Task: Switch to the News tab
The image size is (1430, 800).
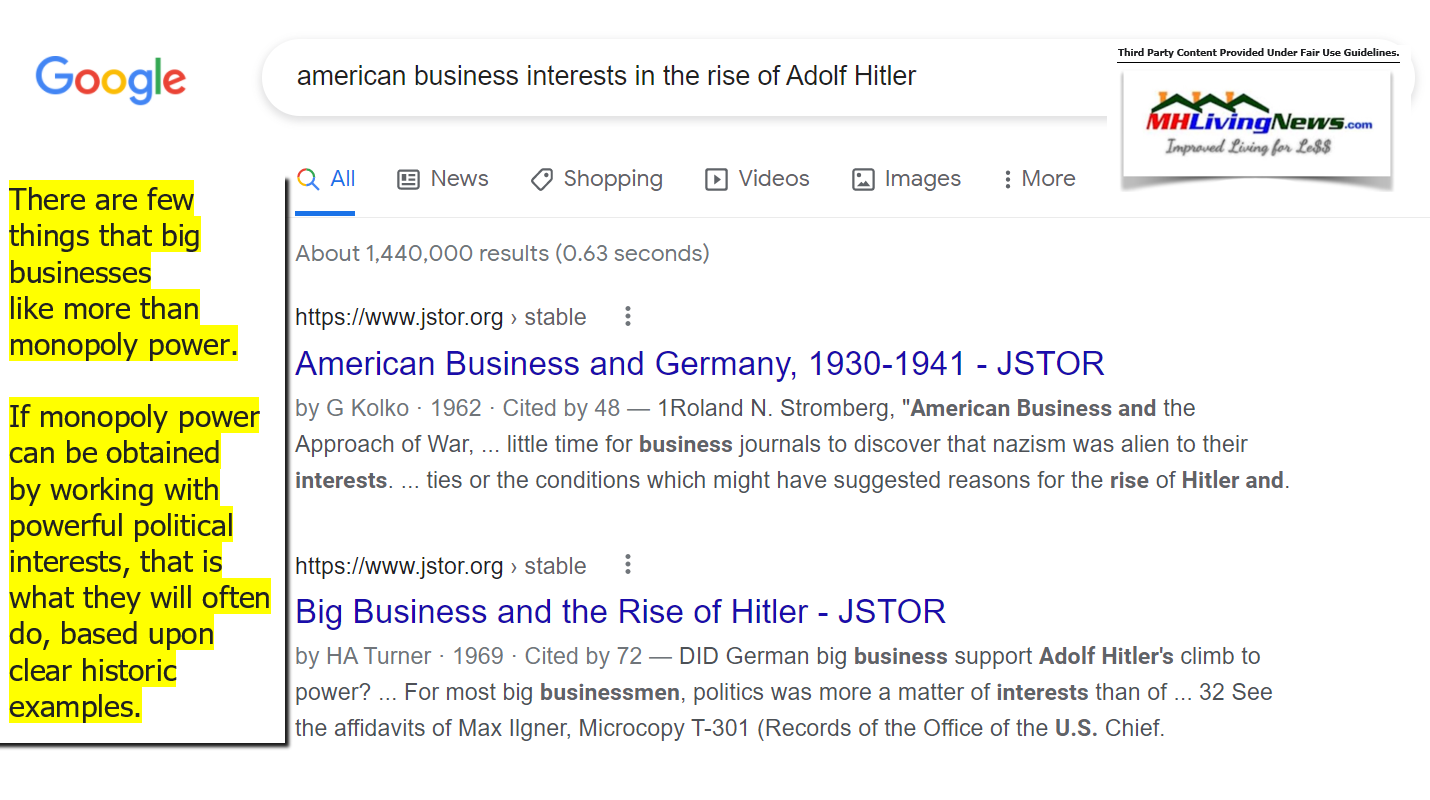Action: tap(459, 179)
